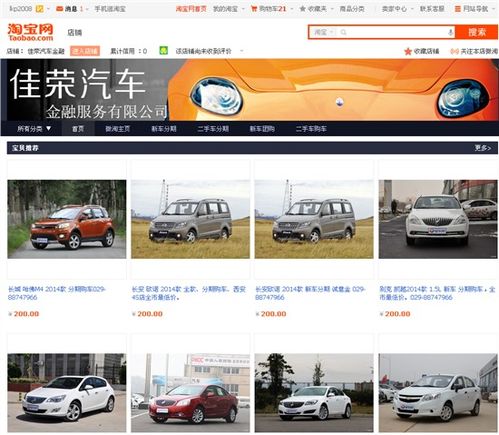Open the 新车团购 tab

tap(262, 129)
